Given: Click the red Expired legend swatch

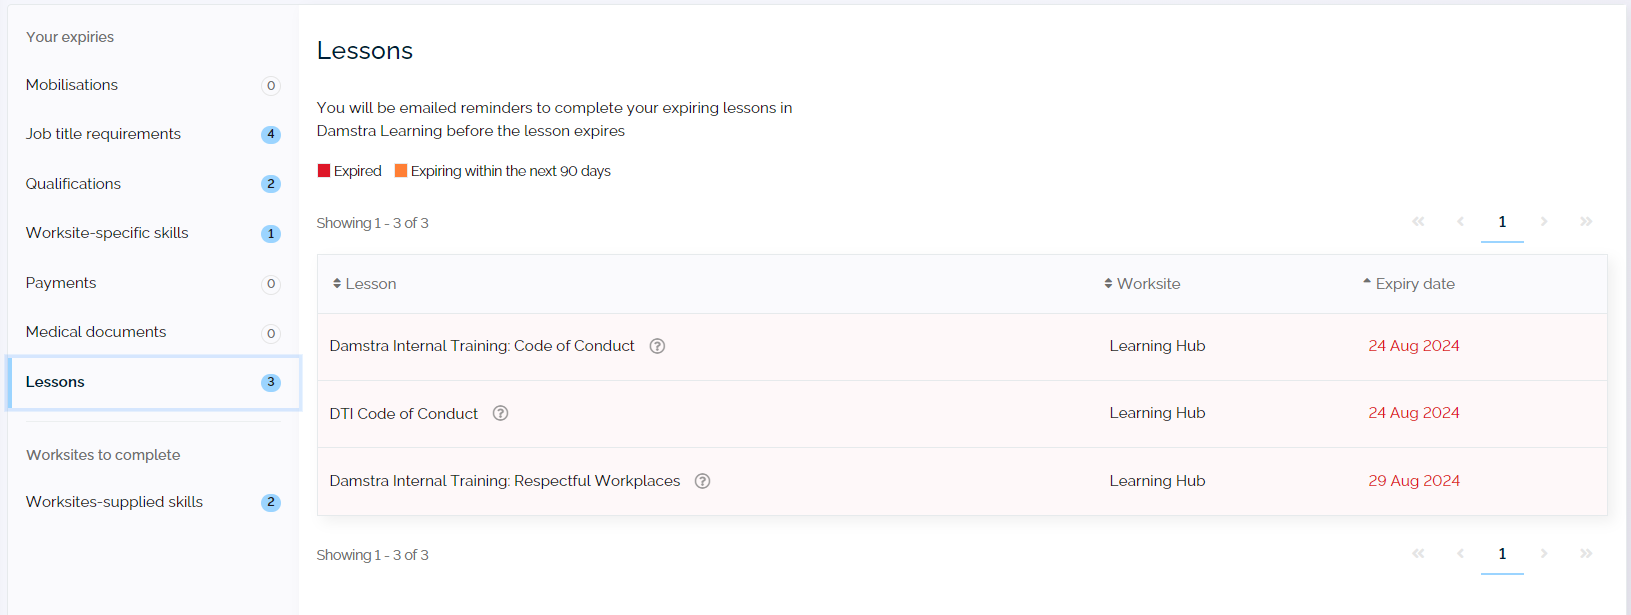Looking at the screenshot, I should click(324, 171).
